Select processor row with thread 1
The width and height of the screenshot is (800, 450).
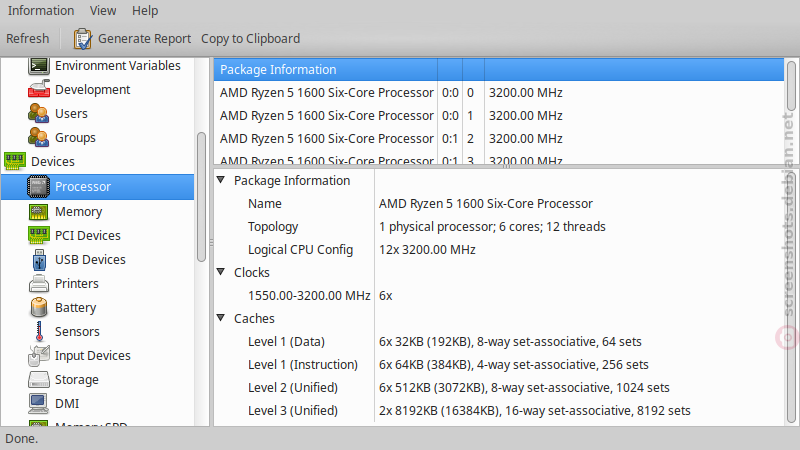(x=498, y=116)
